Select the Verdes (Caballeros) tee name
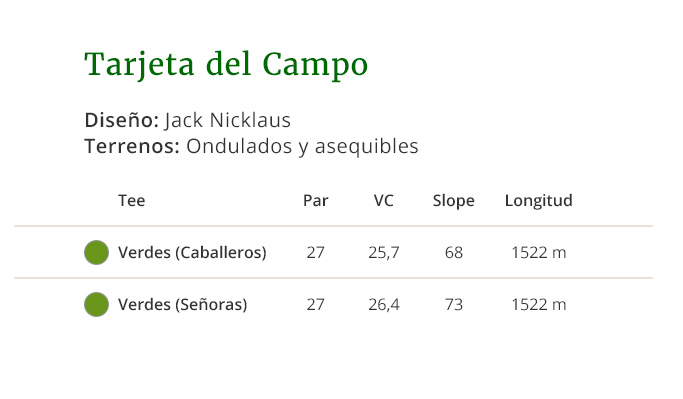683x399 pixels. click(x=192, y=253)
